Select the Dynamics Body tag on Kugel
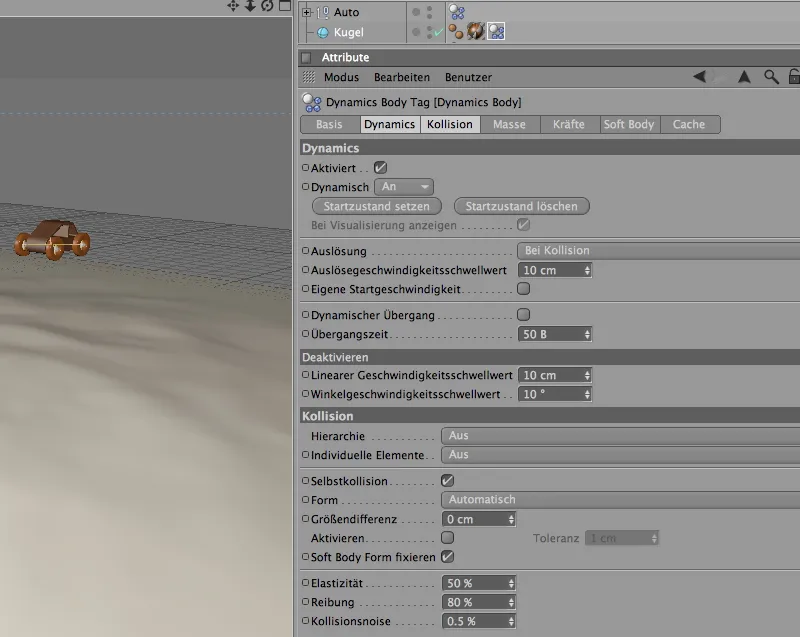This screenshot has height=637, width=800. click(x=495, y=32)
